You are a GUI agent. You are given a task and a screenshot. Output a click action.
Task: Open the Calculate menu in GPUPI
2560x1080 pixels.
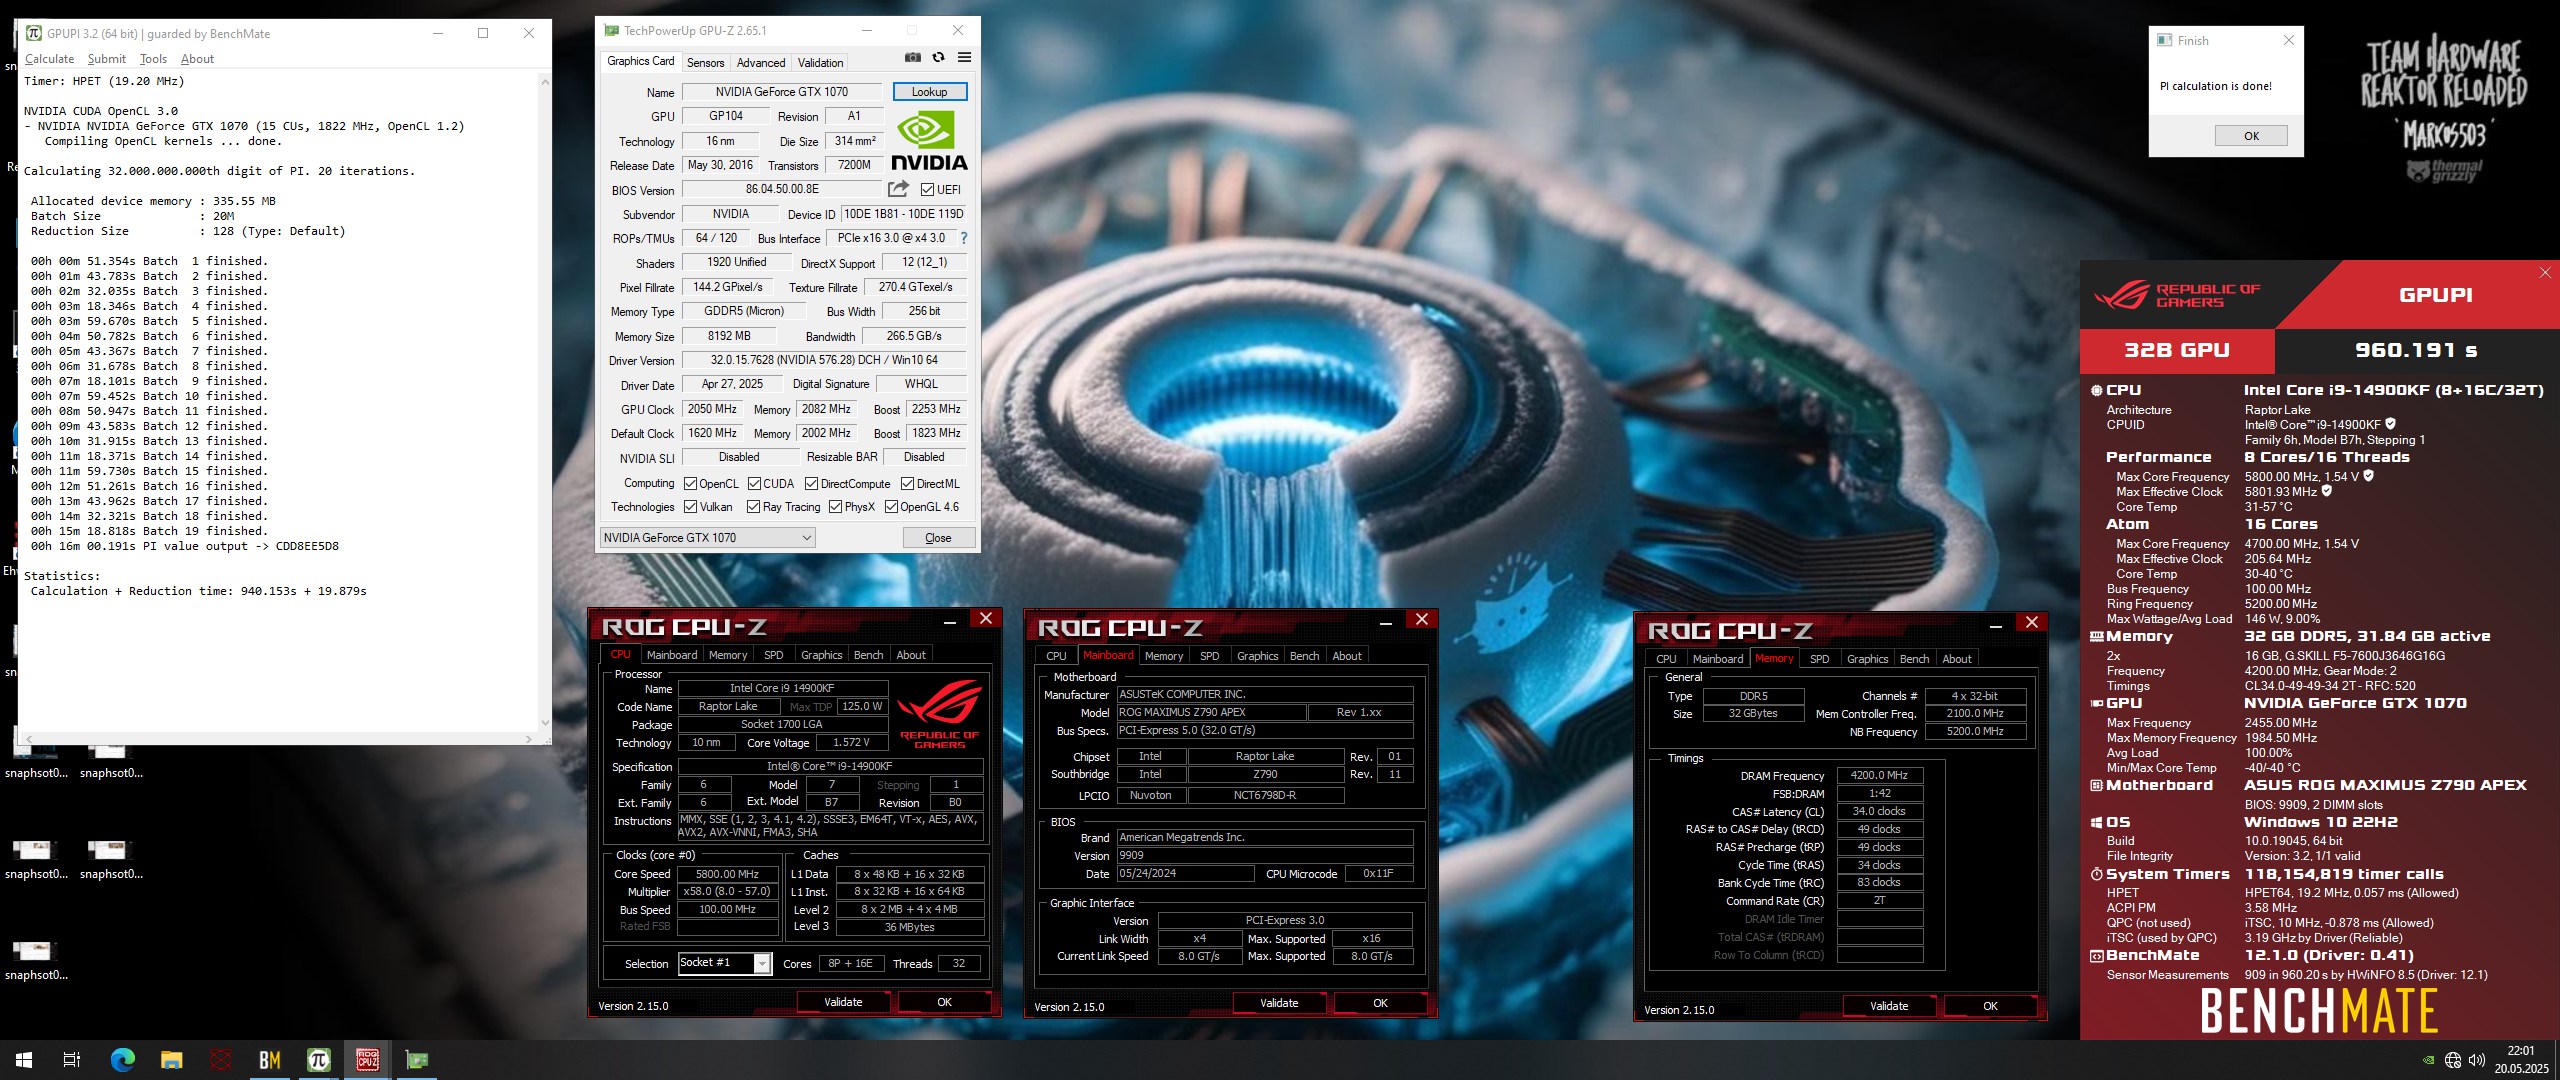pos(49,59)
